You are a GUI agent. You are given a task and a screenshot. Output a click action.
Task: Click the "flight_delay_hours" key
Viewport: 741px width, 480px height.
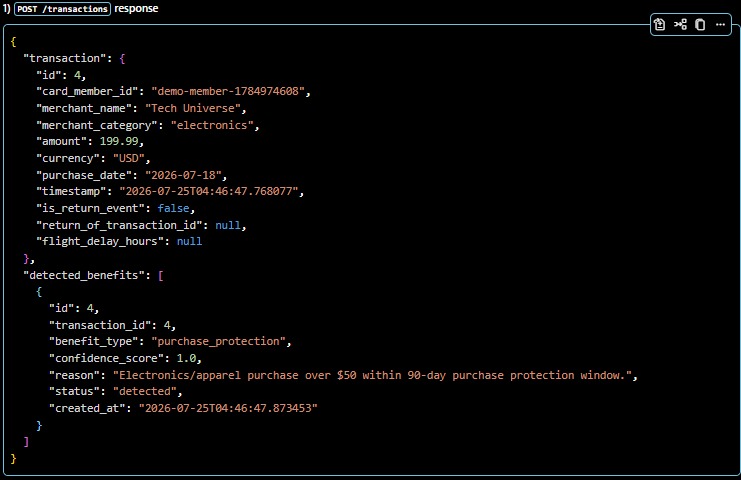pos(100,241)
